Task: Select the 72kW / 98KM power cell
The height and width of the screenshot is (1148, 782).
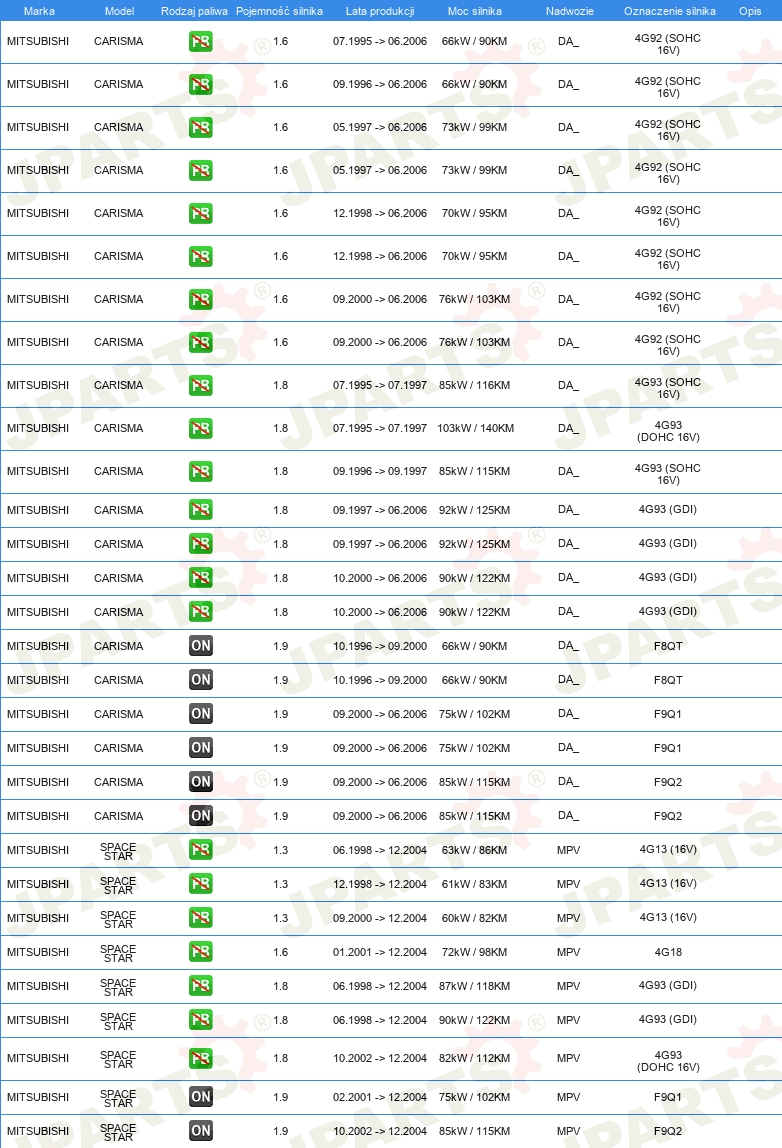Action: [x=474, y=952]
